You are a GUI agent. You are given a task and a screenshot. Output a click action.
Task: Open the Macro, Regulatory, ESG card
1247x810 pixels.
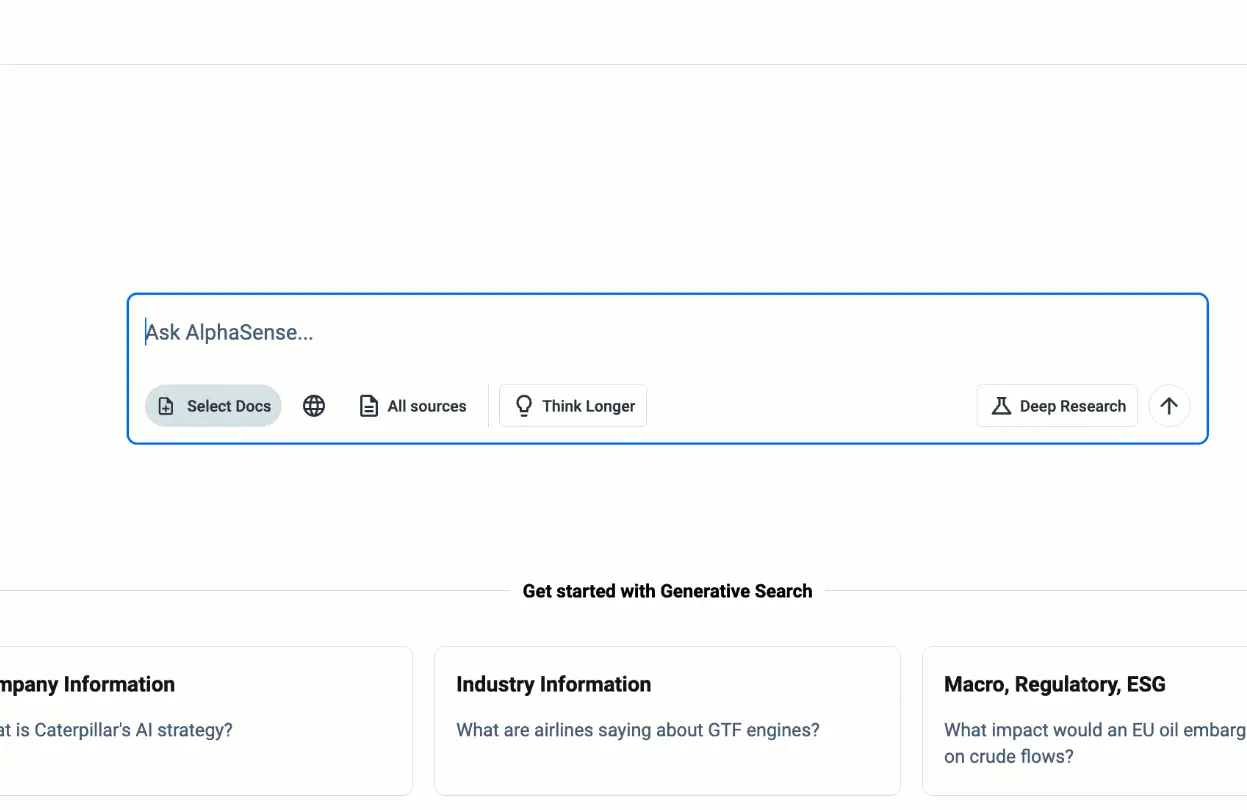tap(1084, 720)
